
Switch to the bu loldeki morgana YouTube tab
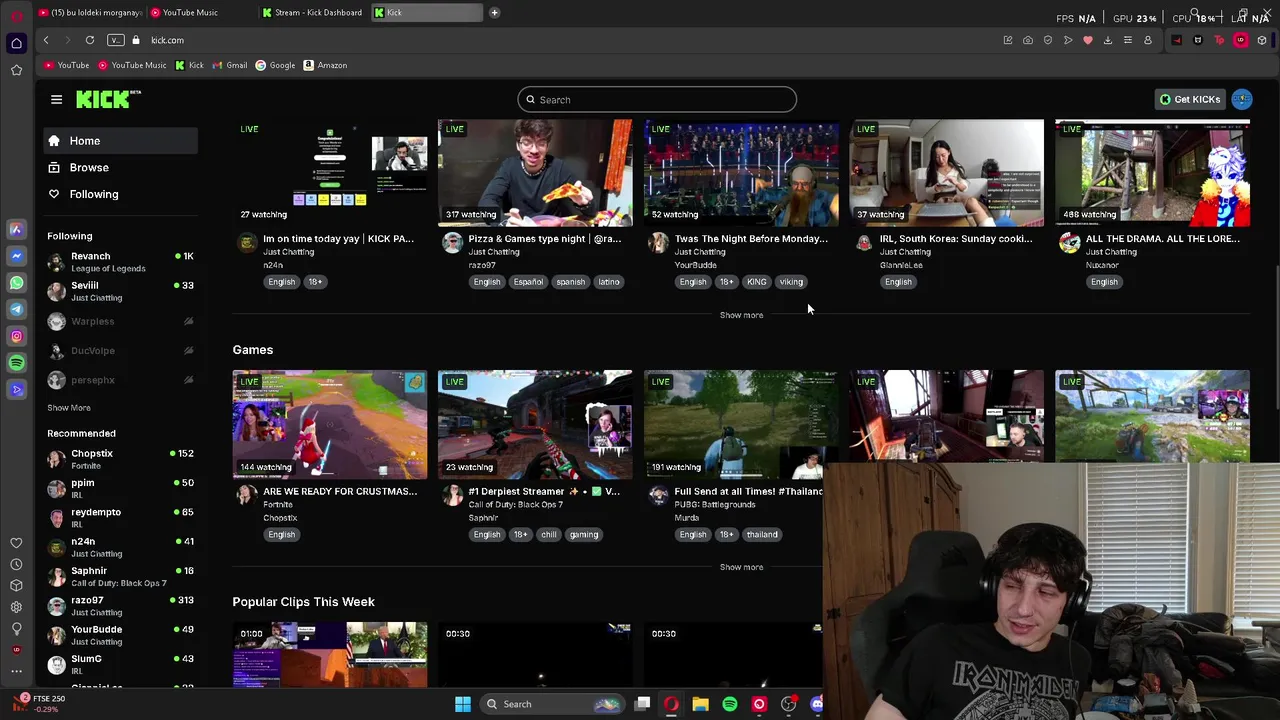90,13
